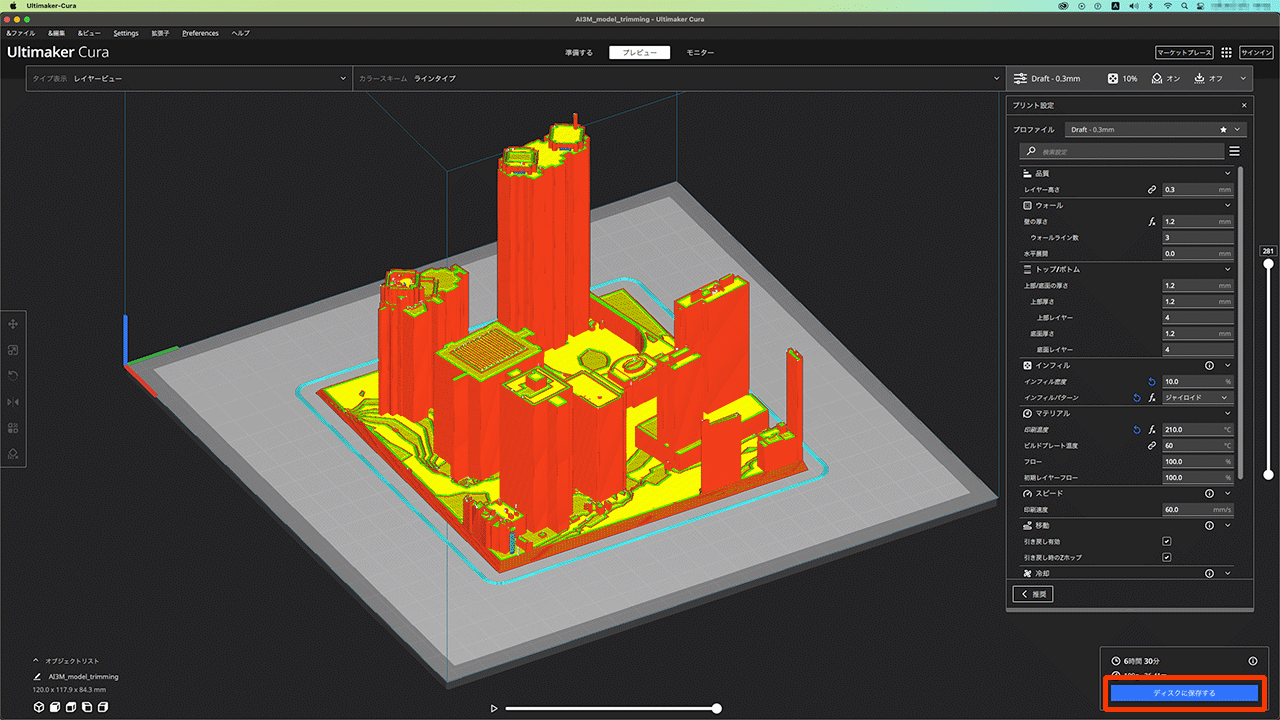Screen dimensions: 1280x720
Task: Click the star icon in profile selector
Action: pos(1223,129)
